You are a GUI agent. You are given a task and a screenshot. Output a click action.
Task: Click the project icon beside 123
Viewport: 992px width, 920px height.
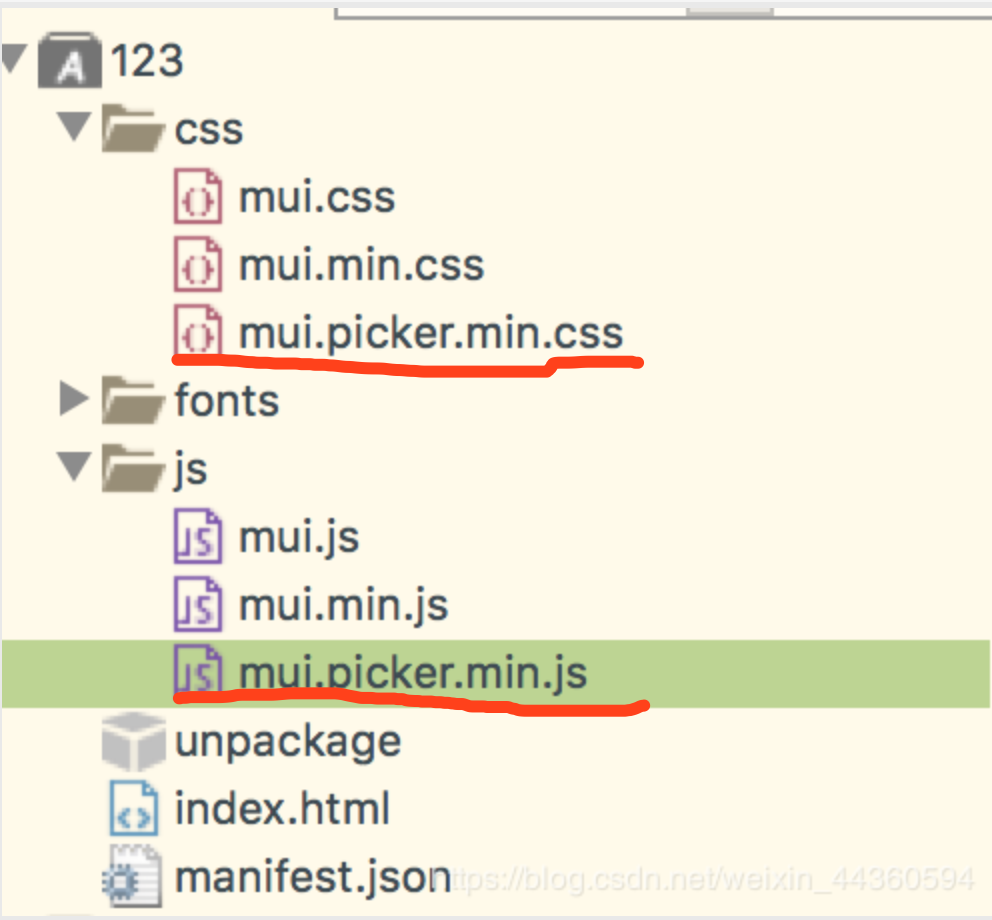click(x=68, y=61)
